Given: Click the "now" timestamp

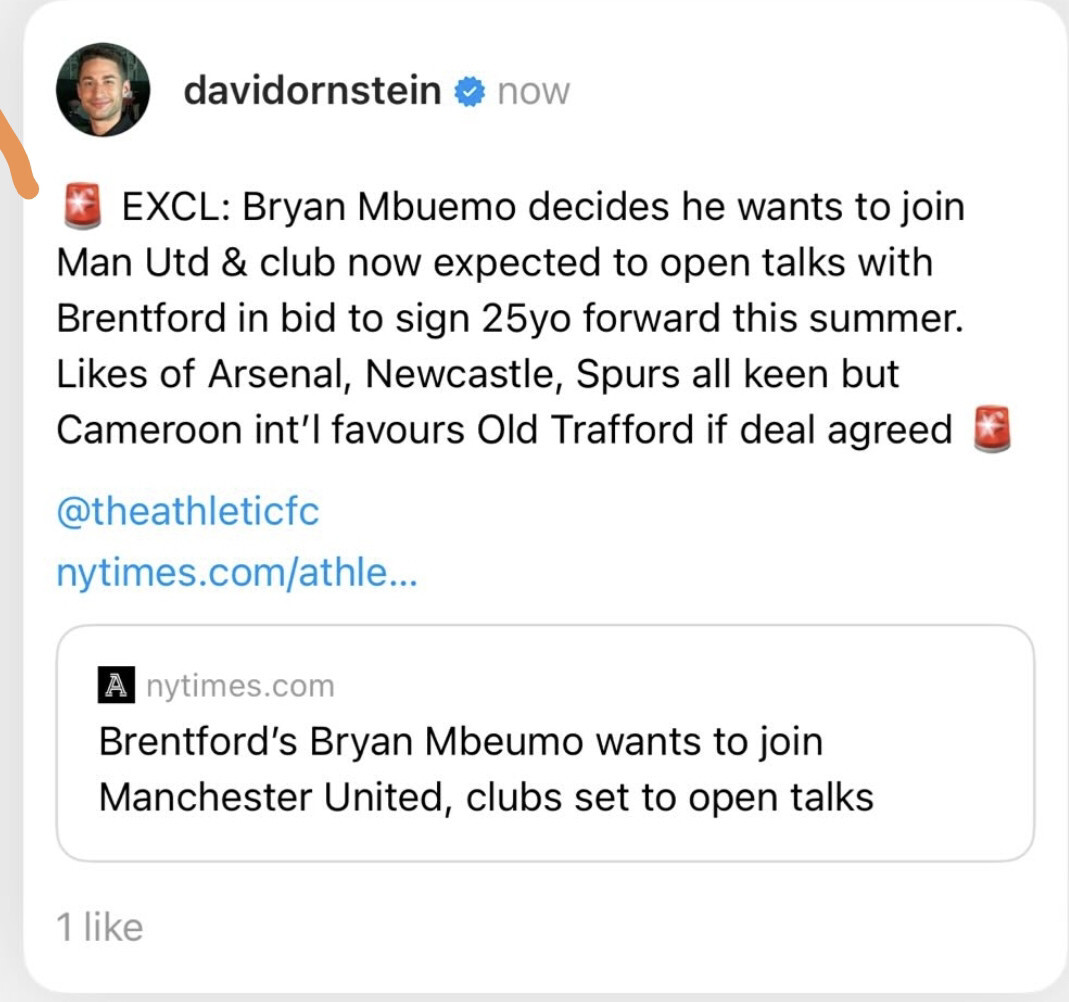Looking at the screenshot, I should click(533, 92).
